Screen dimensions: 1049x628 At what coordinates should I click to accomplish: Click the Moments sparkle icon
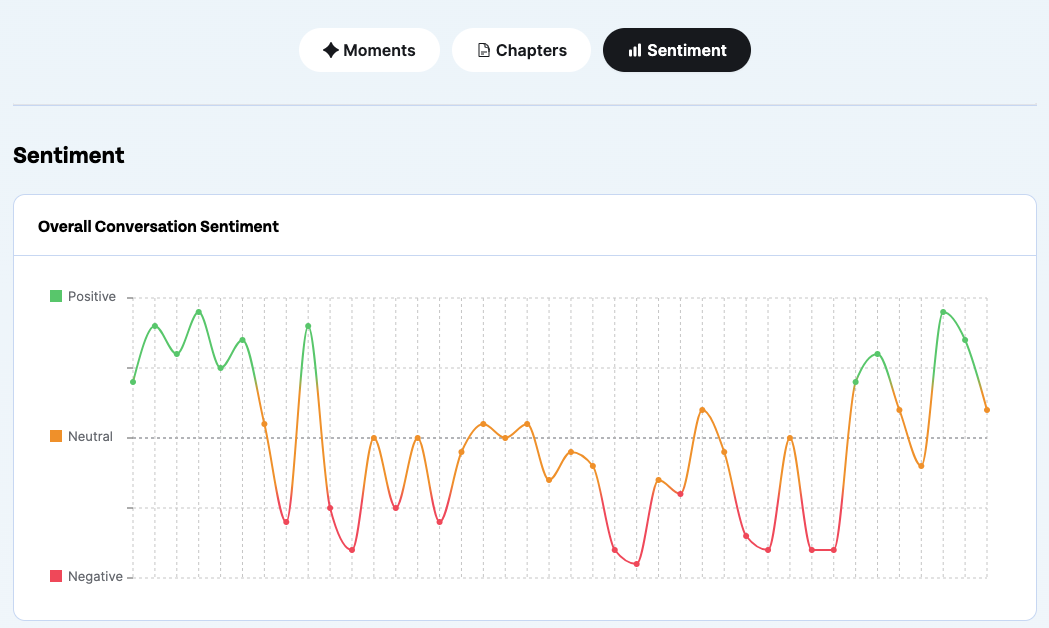pyautogui.click(x=330, y=50)
